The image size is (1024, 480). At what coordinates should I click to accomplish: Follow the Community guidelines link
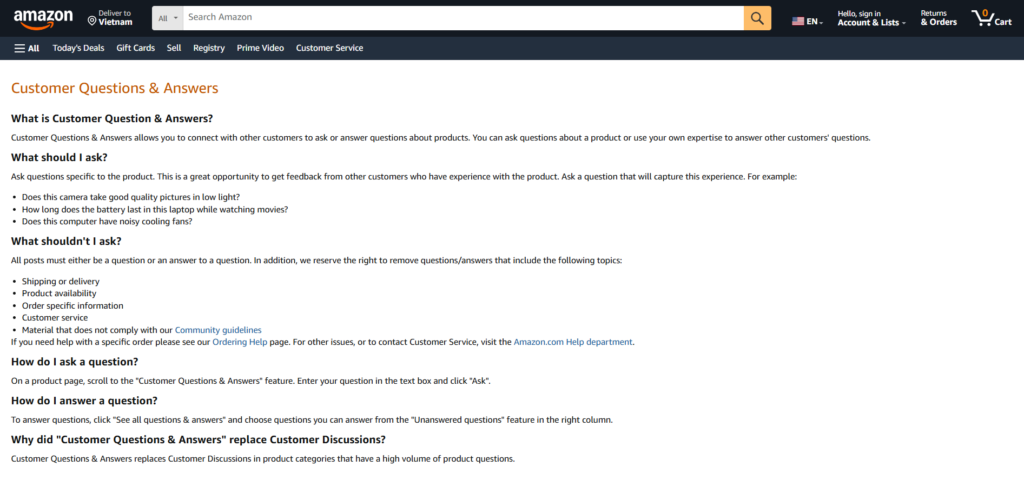pos(218,330)
